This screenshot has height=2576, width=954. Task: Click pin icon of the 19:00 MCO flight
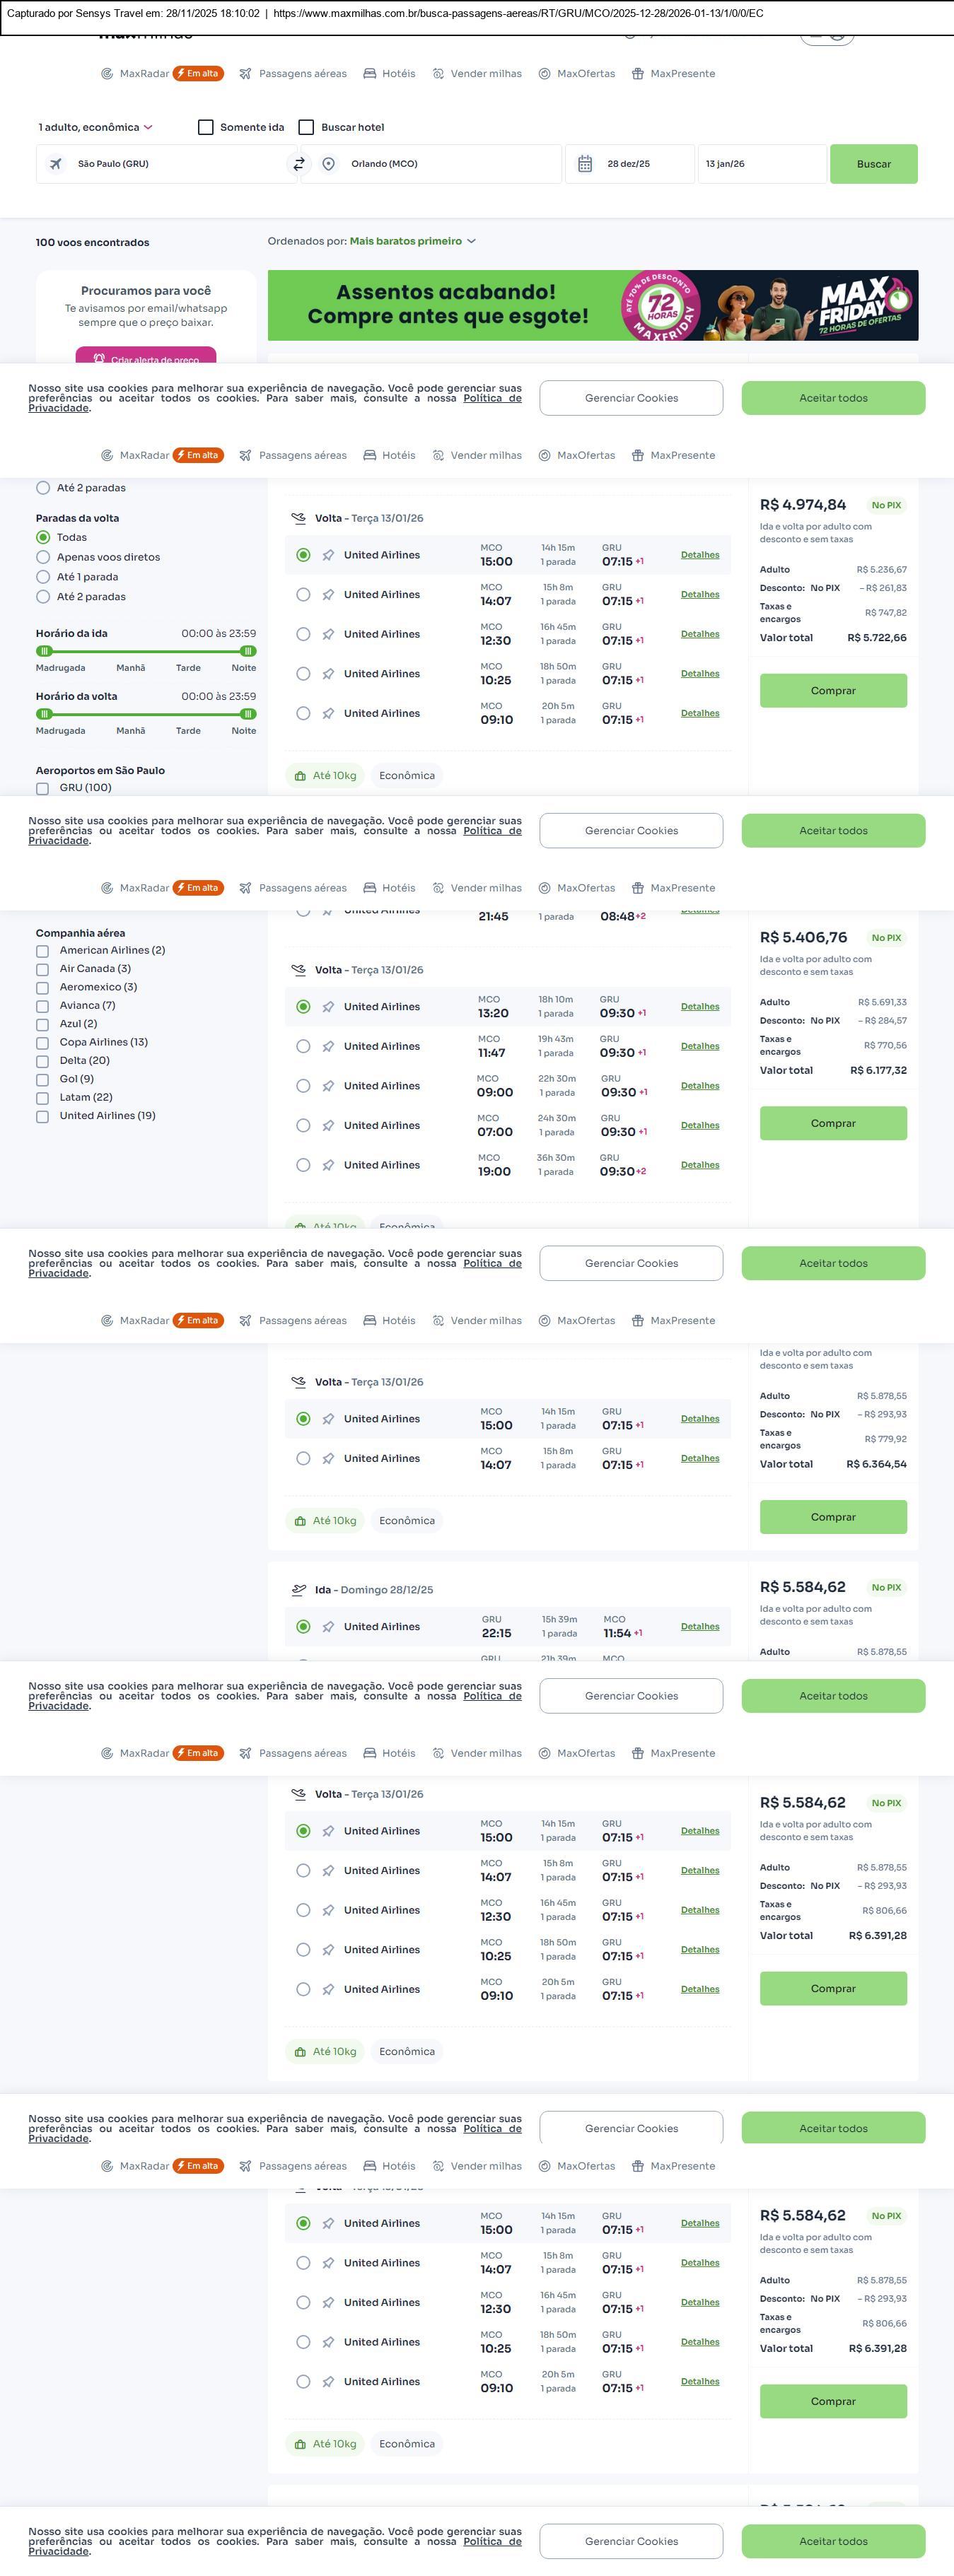click(x=328, y=1166)
